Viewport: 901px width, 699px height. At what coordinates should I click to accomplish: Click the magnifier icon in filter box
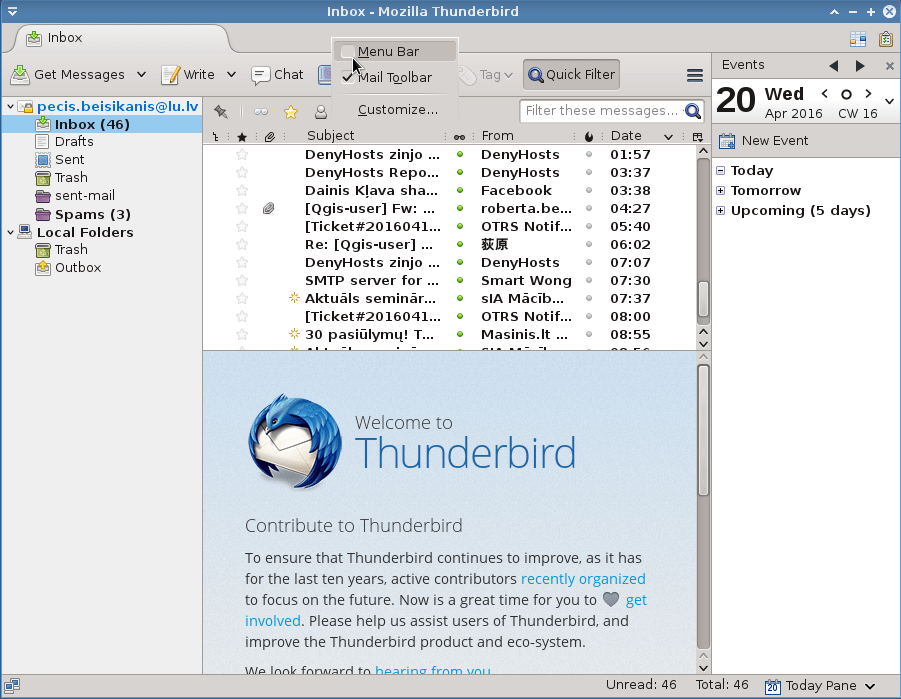693,111
